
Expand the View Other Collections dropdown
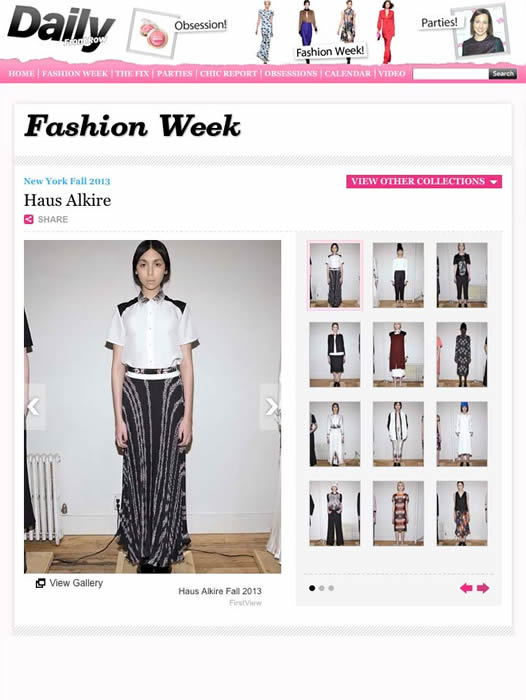424,181
